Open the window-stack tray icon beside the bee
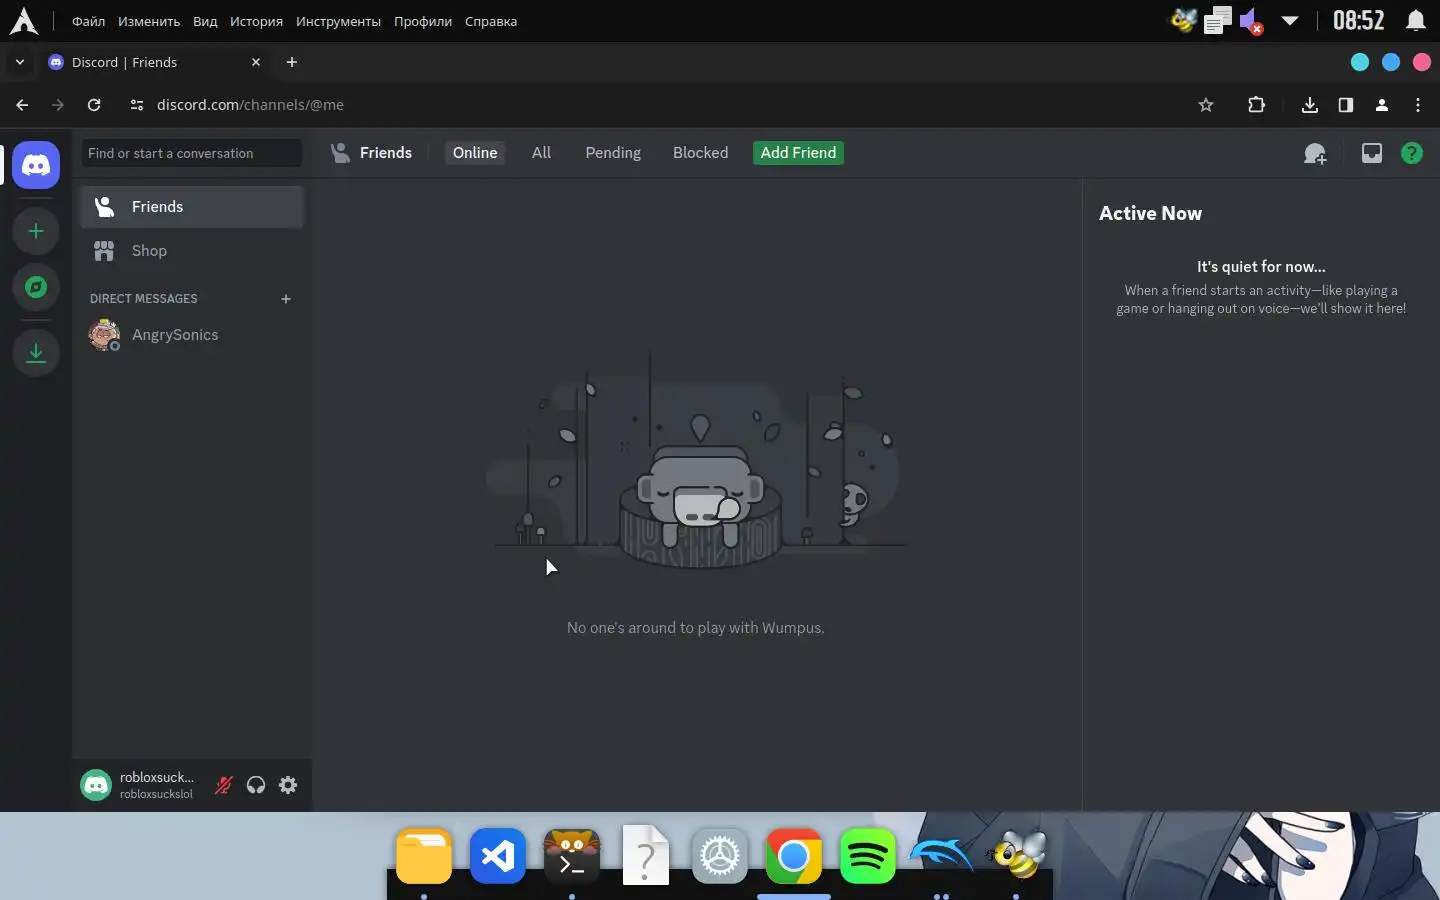The image size is (1440, 900). coord(1217,21)
